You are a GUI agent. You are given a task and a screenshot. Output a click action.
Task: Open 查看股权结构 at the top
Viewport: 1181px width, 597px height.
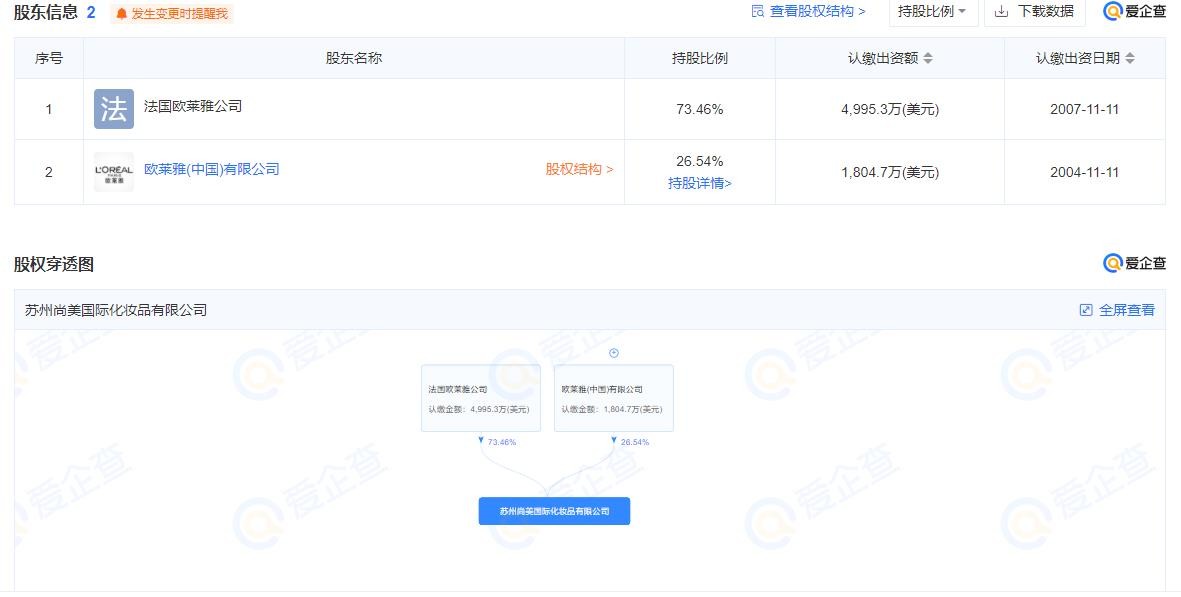click(810, 11)
